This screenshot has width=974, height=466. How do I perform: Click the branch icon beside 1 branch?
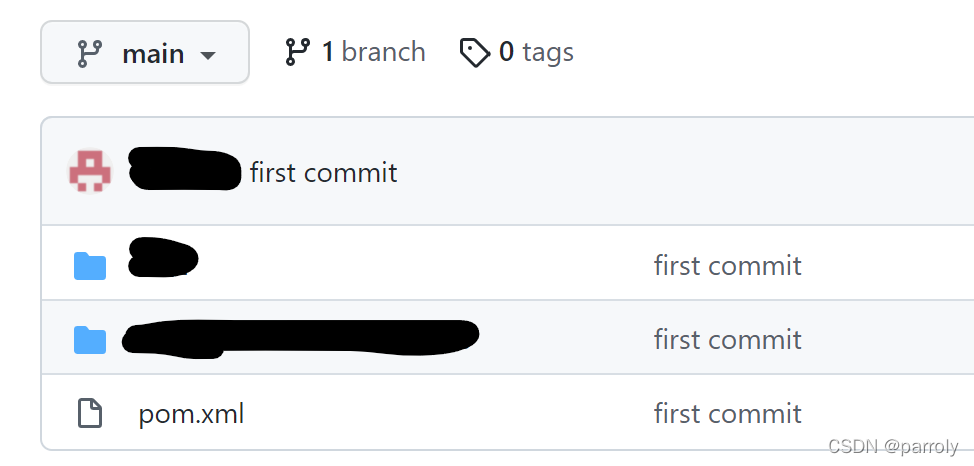298,52
